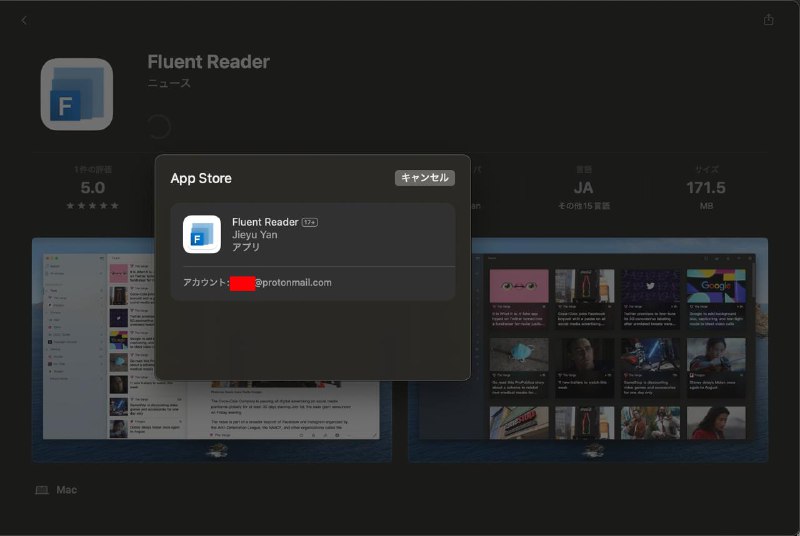This screenshot has width=800, height=536.
Task: Click the ニュース category link
Action: tap(169, 83)
